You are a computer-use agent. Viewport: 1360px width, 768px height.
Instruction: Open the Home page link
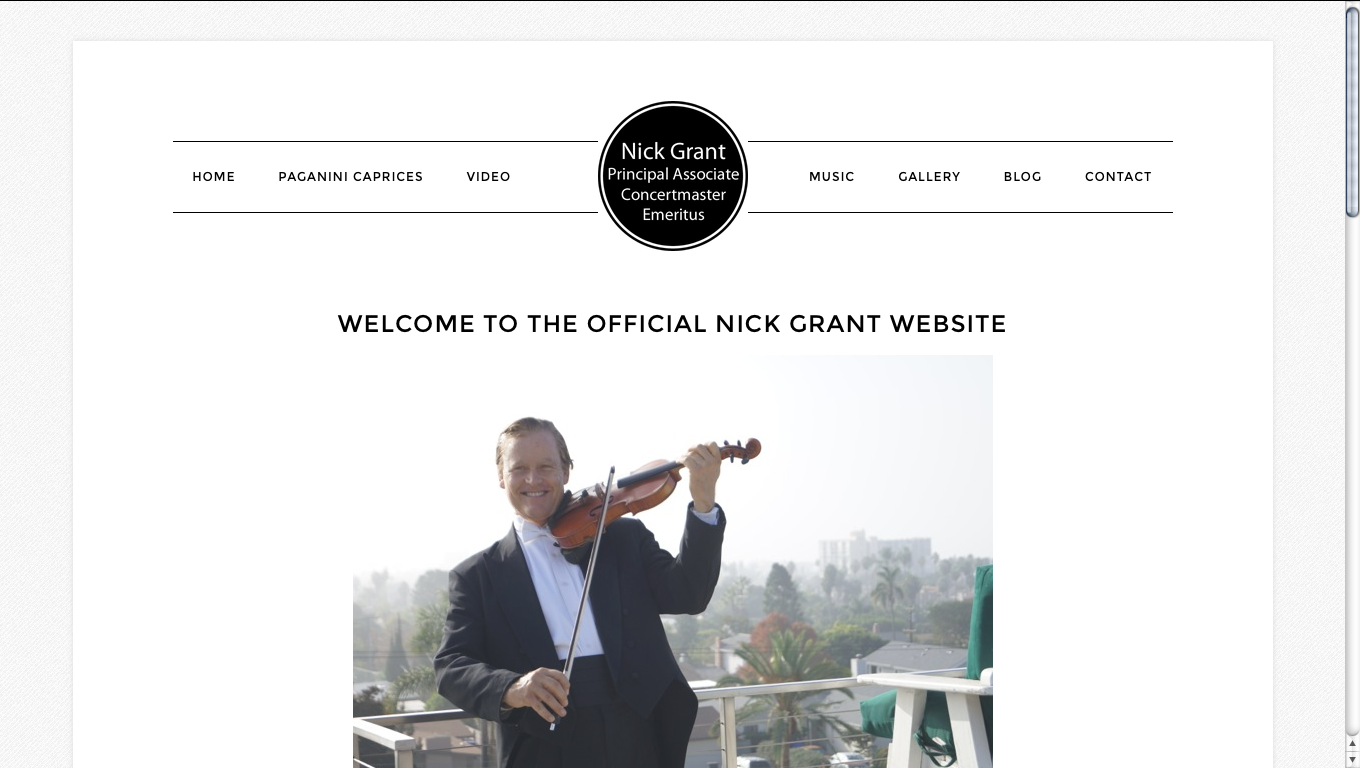click(213, 177)
